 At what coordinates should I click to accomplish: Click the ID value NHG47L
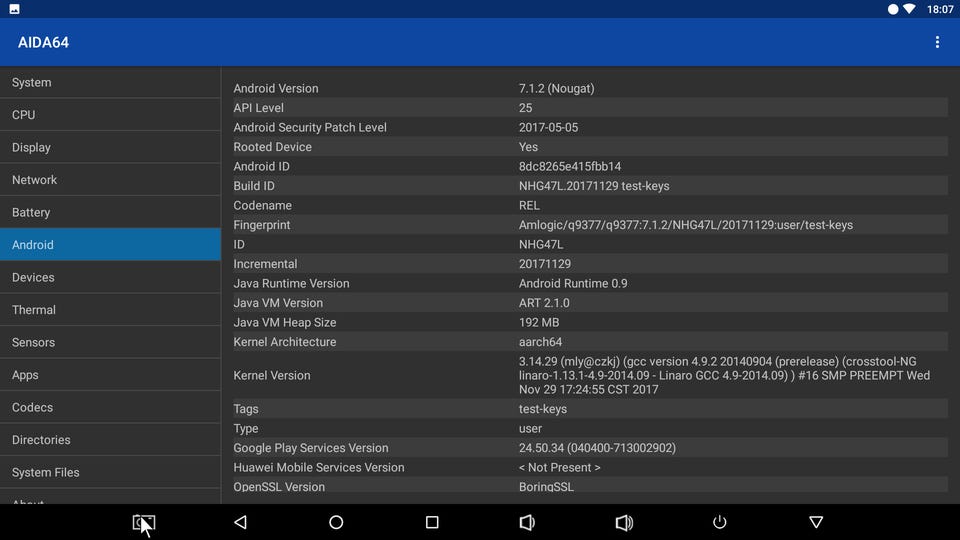[x=541, y=244]
